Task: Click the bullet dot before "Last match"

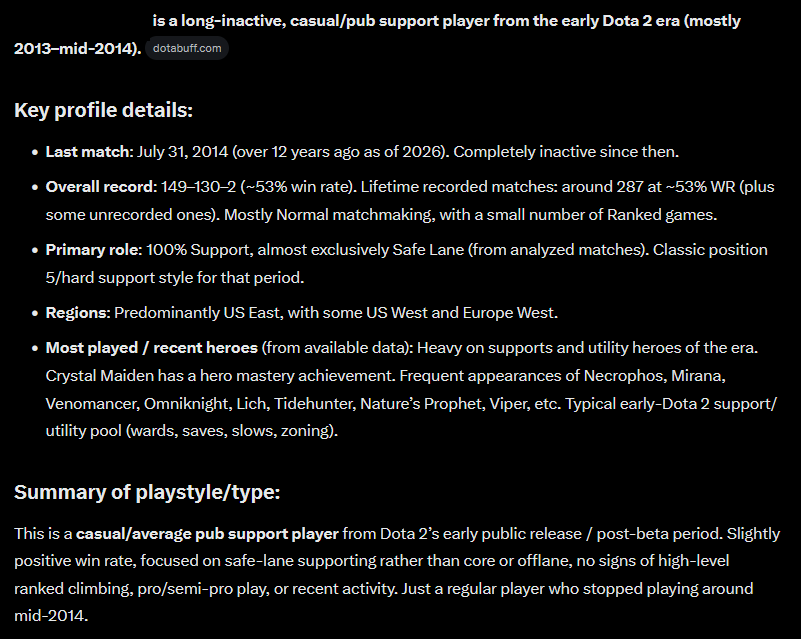Action: pos(35,152)
